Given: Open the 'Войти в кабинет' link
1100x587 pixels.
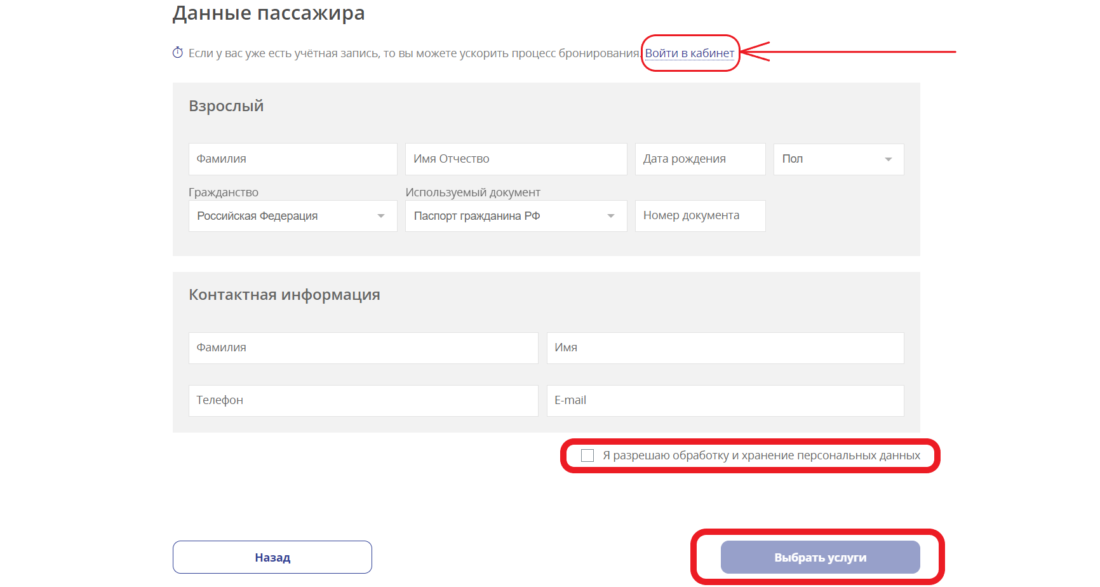Looking at the screenshot, I should point(689,52).
